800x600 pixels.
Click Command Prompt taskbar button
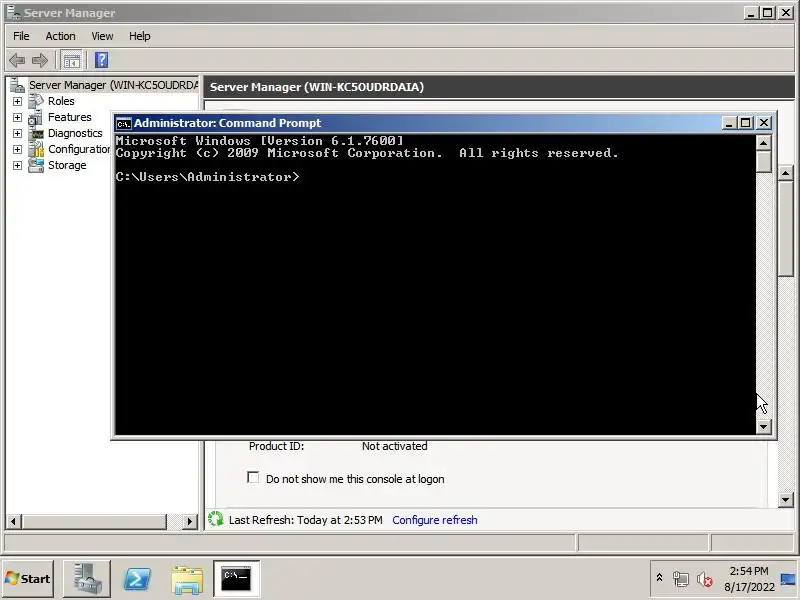(237, 579)
